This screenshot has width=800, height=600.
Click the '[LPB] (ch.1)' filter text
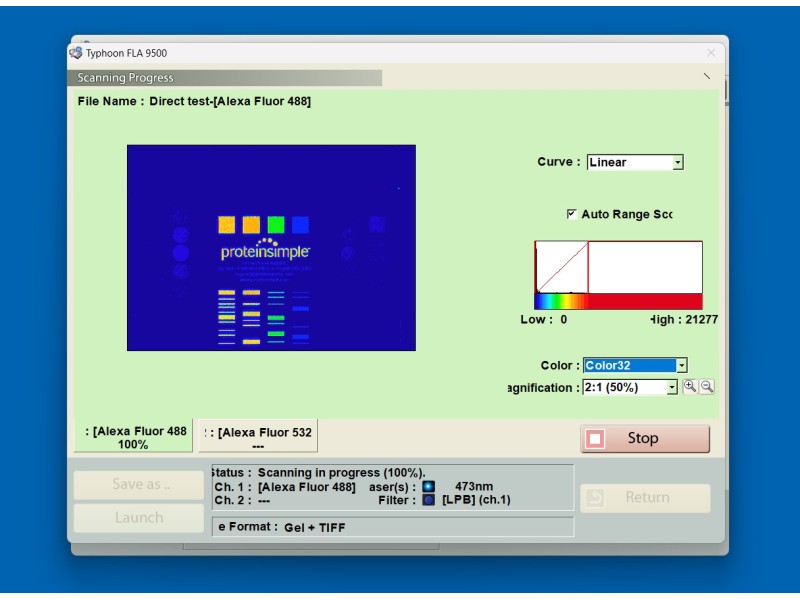[476, 500]
